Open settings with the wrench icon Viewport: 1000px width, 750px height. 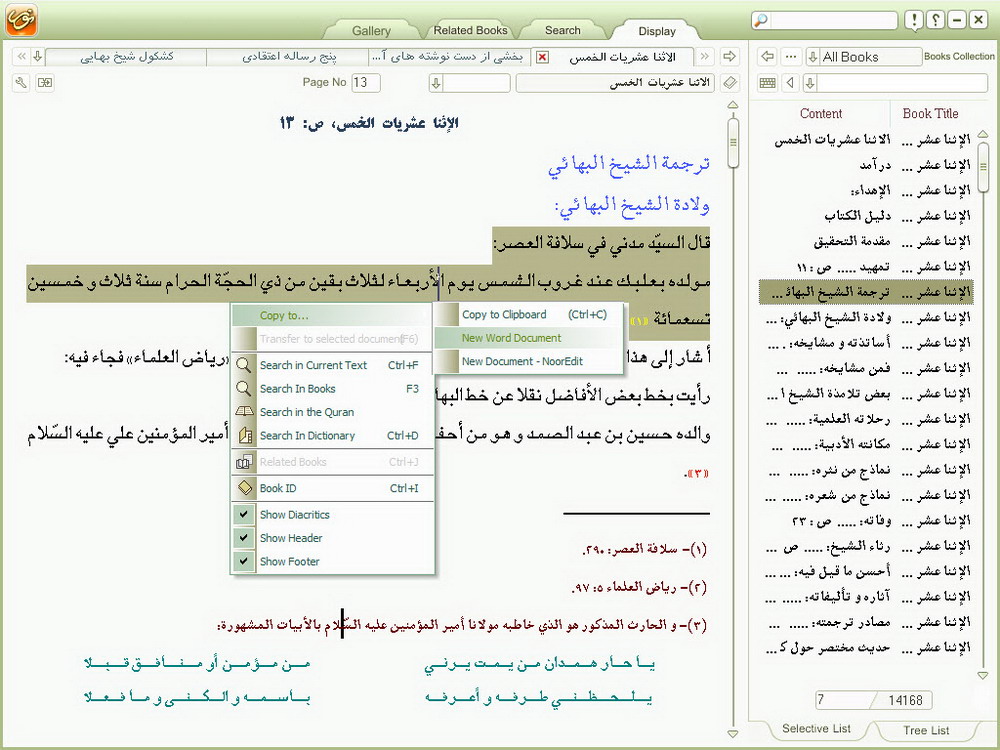pyautogui.click(x=21, y=82)
